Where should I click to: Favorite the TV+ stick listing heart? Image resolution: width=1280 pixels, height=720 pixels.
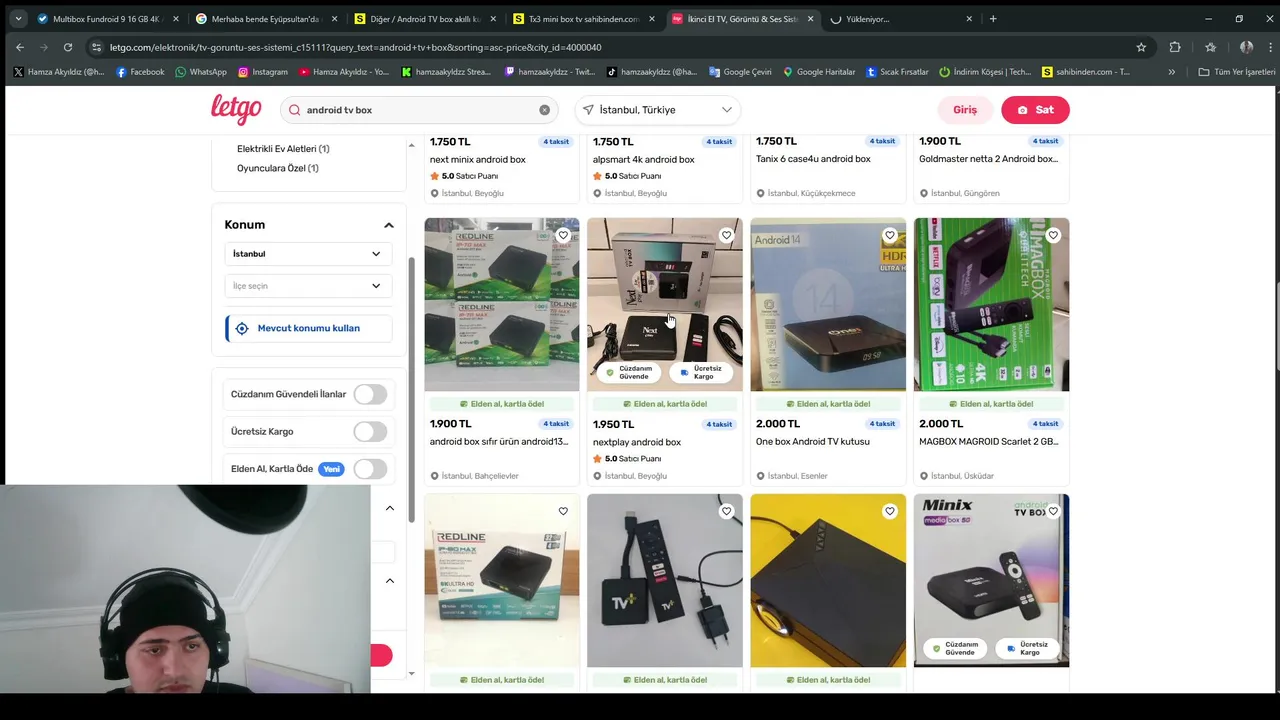[x=726, y=511]
